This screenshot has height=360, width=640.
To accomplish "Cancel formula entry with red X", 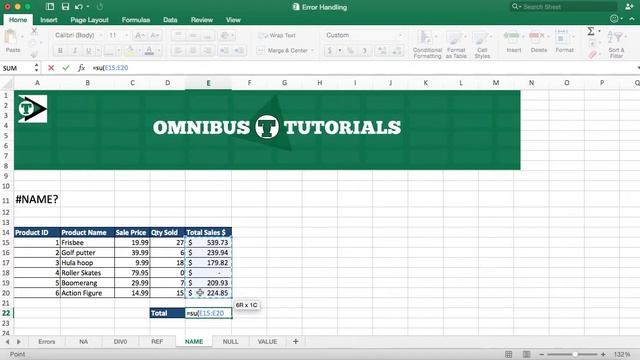I will point(51,68).
